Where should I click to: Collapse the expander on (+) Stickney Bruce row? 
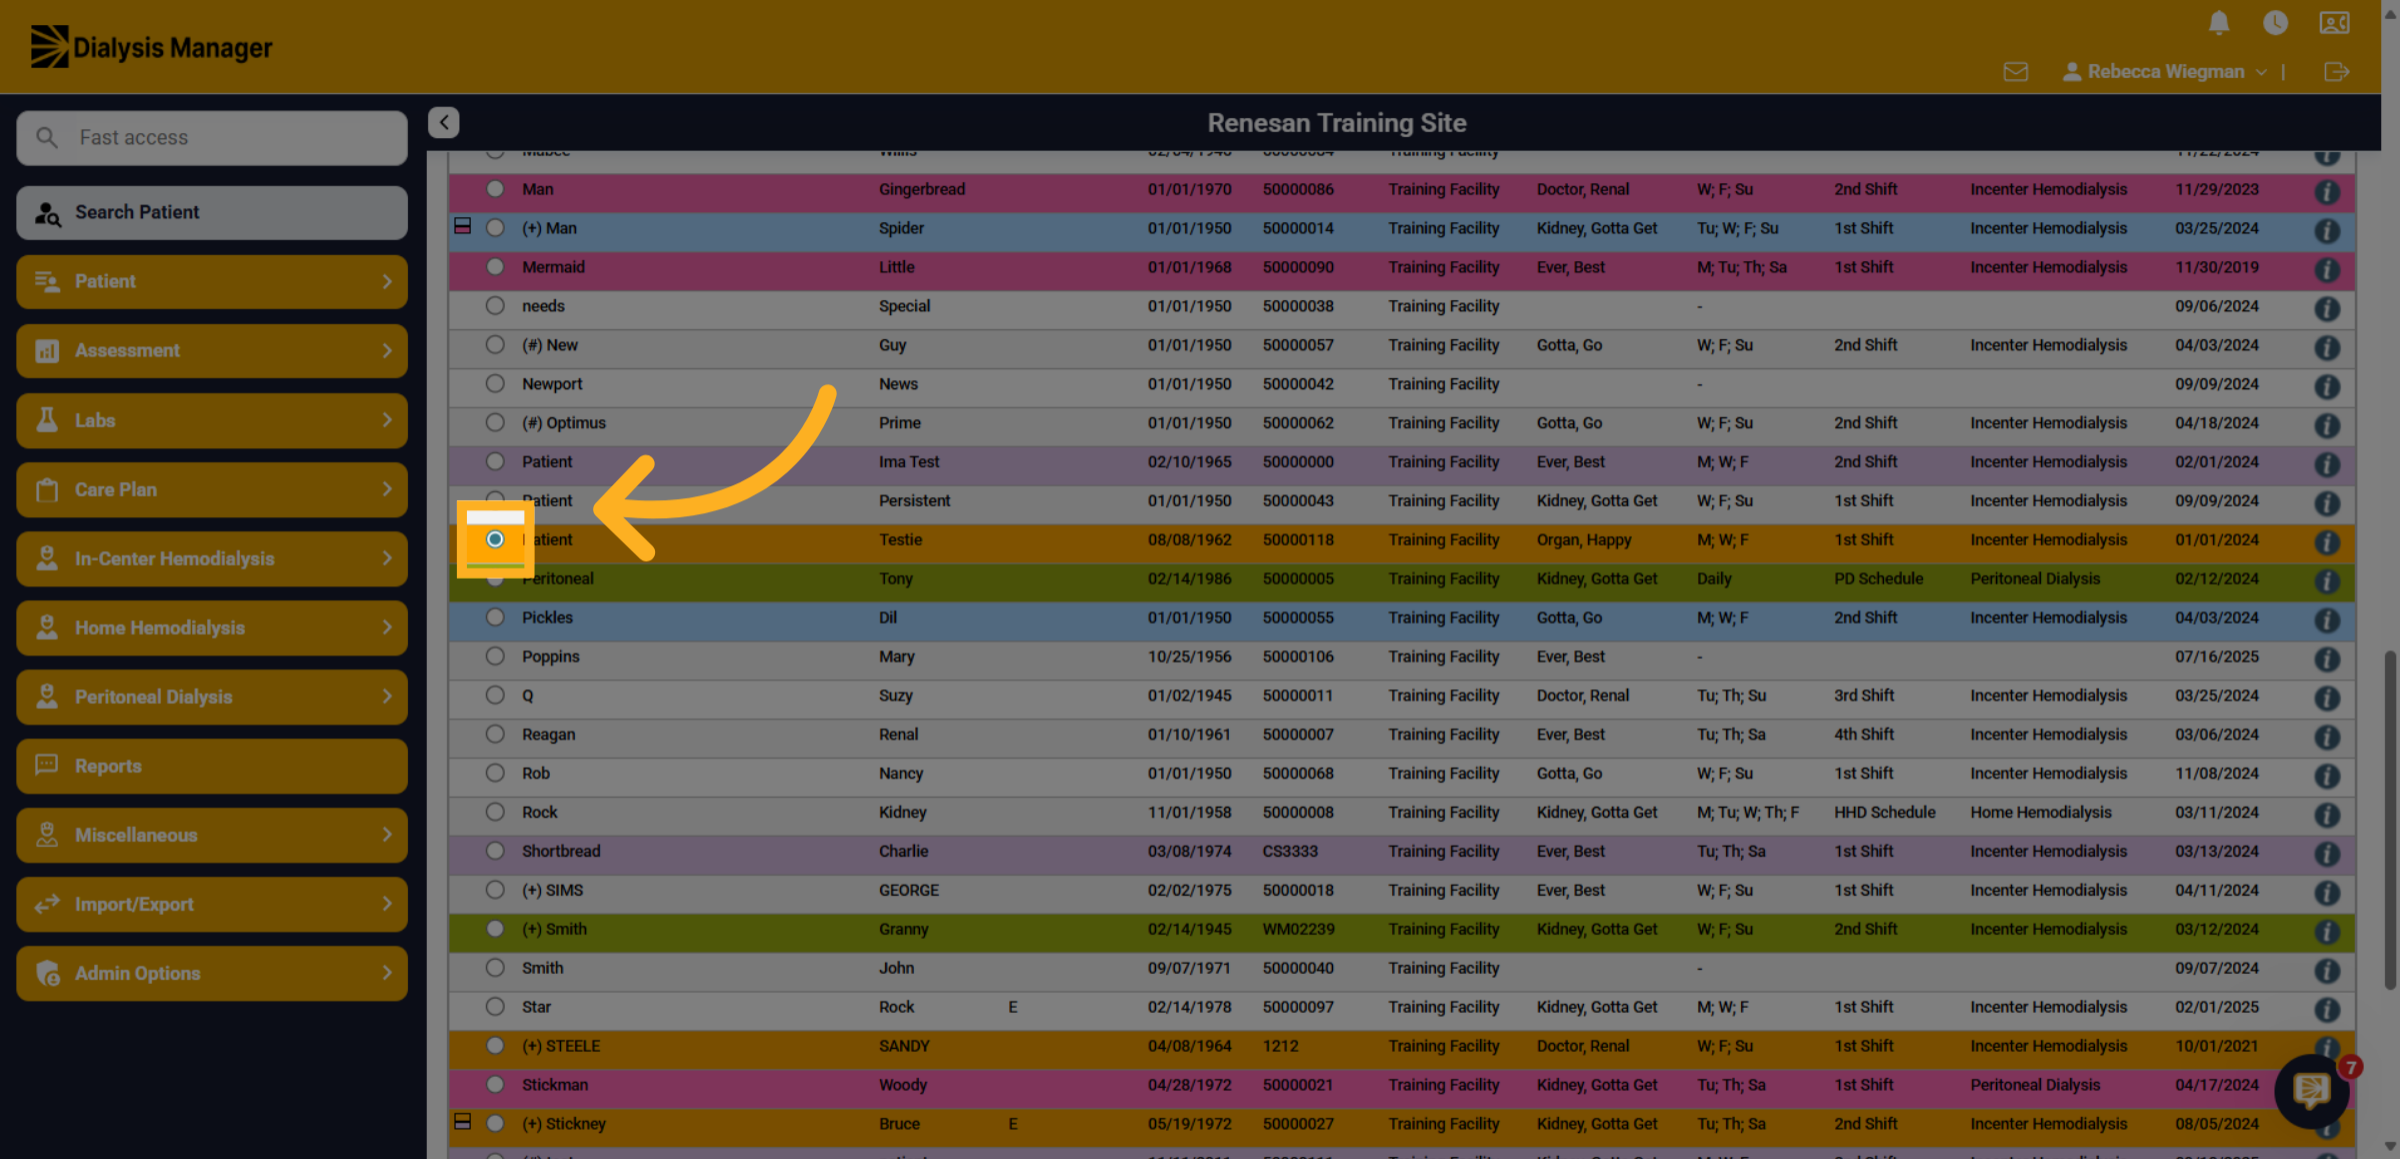462,1122
